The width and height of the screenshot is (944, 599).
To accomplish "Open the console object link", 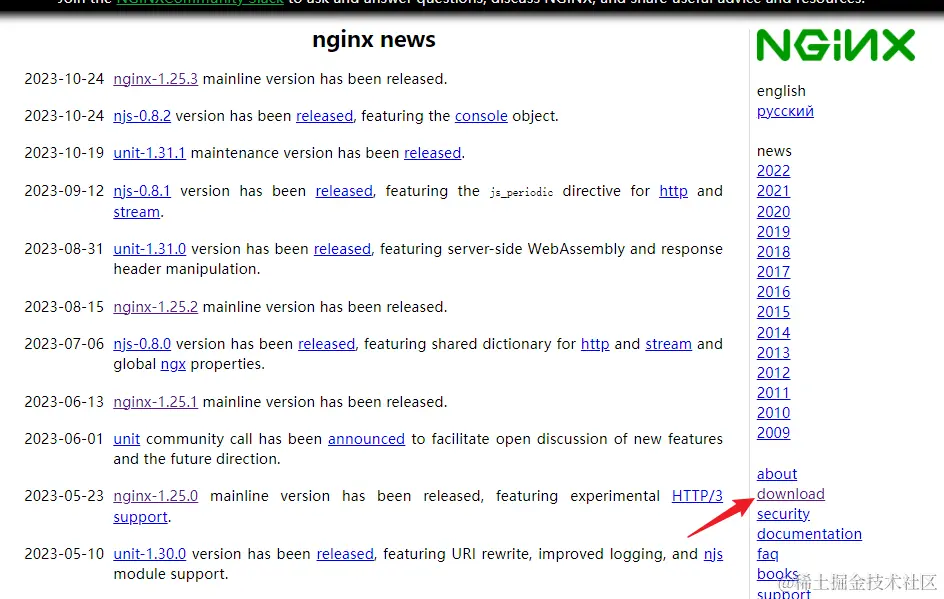I will coord(481,116).
